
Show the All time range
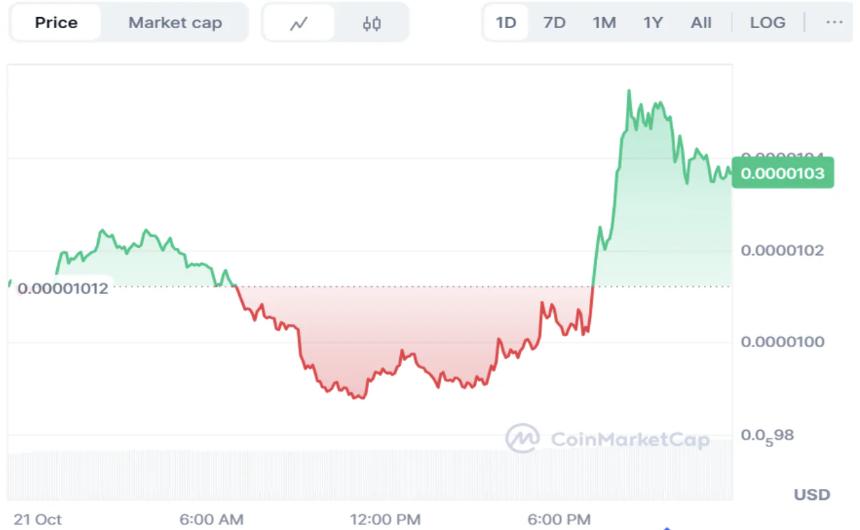[x=701, y=22]
